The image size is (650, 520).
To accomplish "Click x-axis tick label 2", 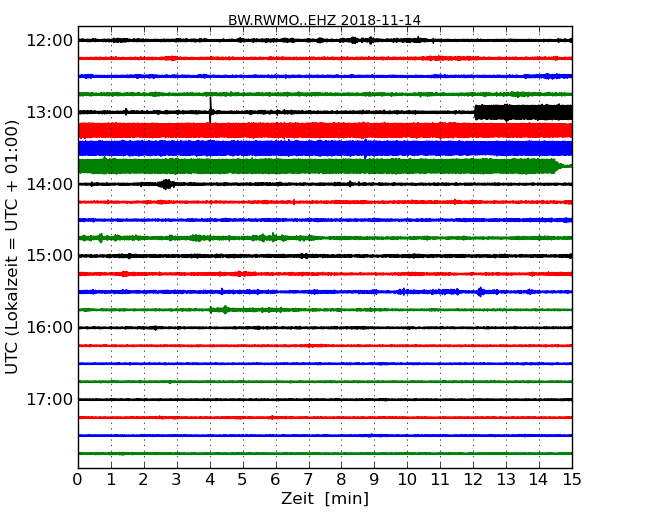I will coord(144,479).
